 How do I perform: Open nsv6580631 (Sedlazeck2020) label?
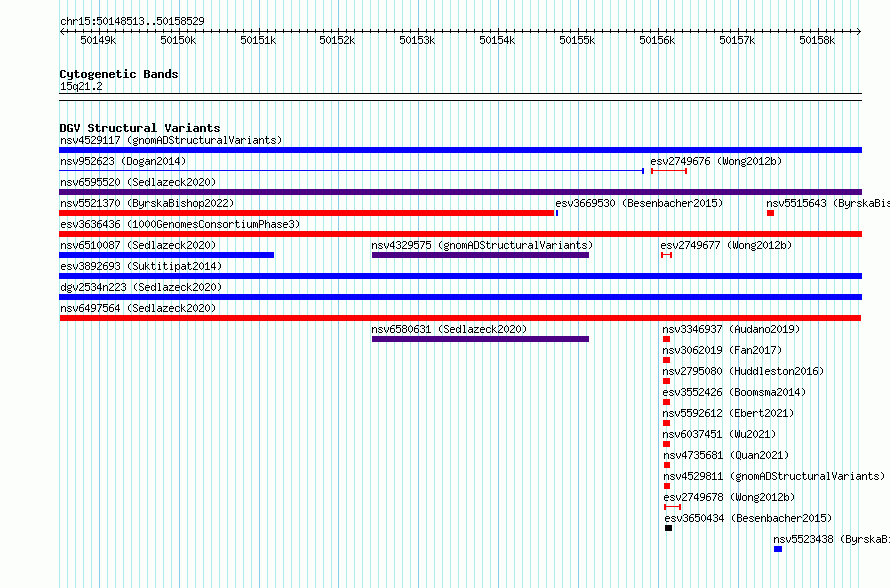pyautogui.click(x=449, y=329)
